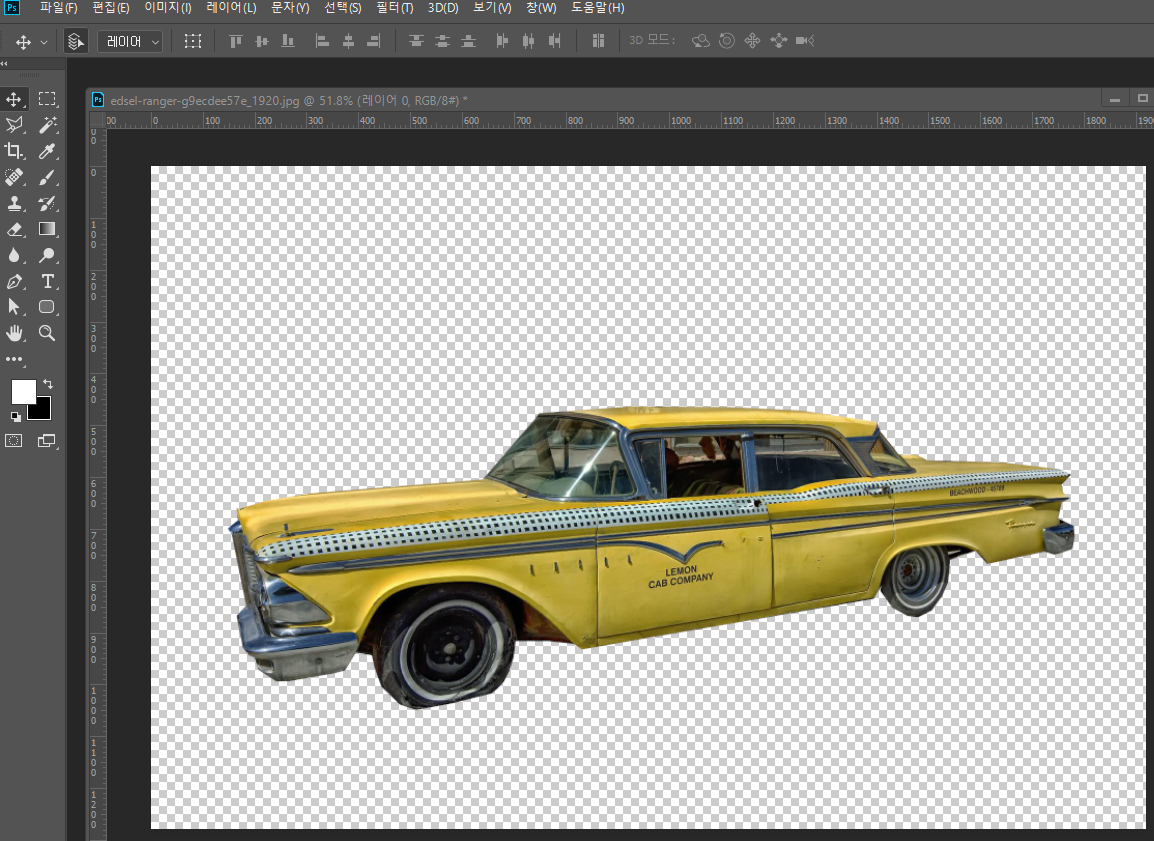1154x841 pixels.
Task: Distribute left edges
Action: [x=502, y=41]
